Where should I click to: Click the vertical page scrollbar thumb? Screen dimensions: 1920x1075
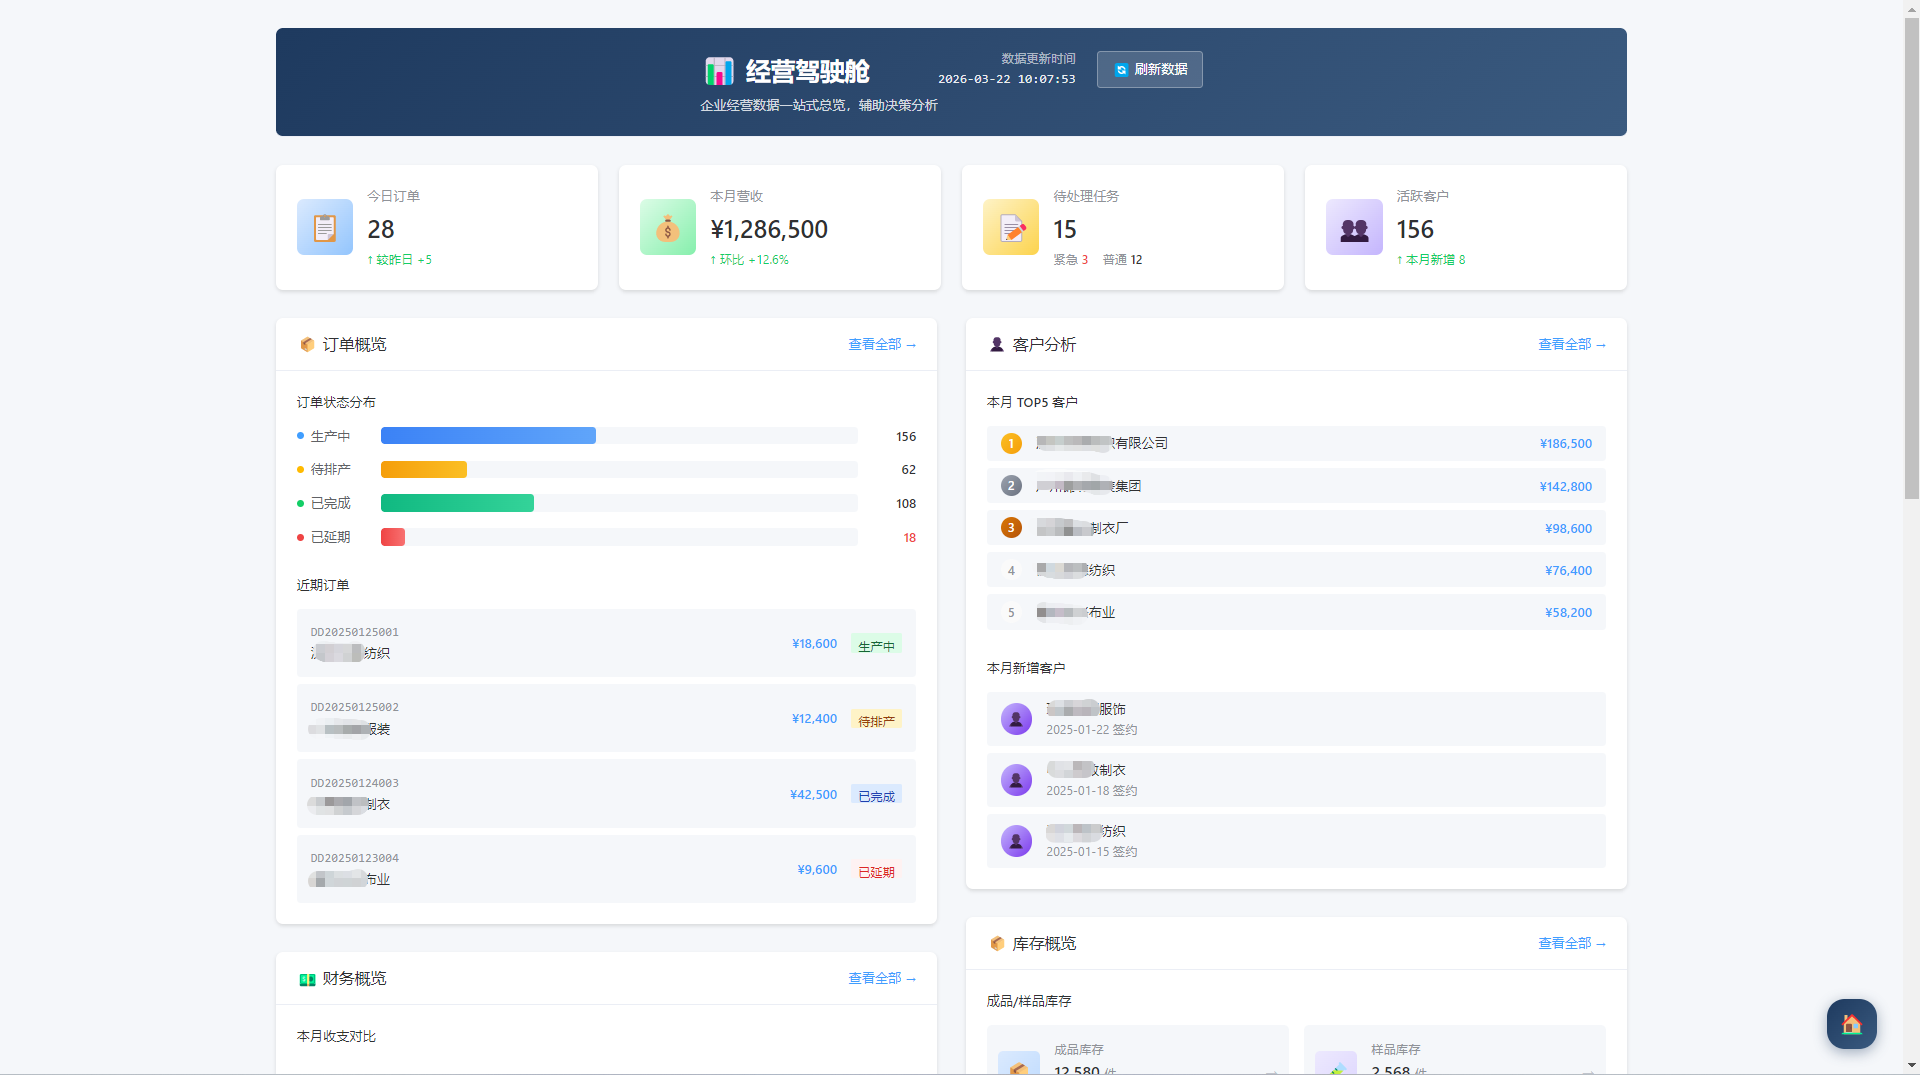tap(1911, 258)
